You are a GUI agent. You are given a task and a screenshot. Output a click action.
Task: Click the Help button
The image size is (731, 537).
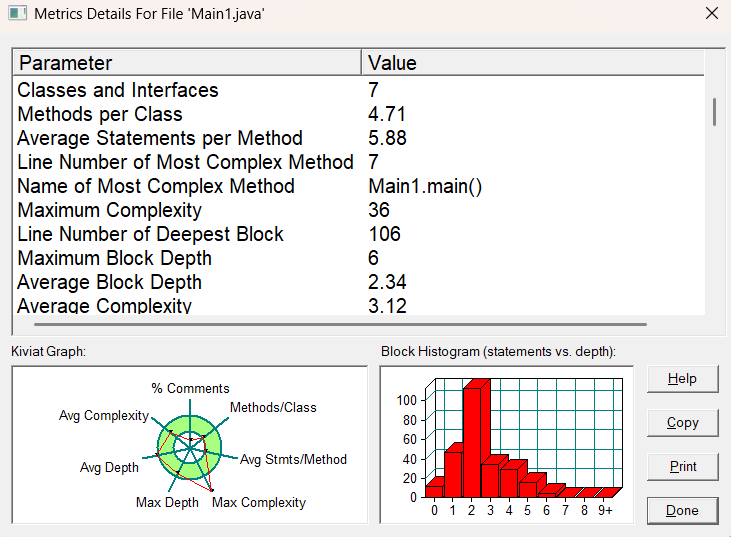point(682,379)
